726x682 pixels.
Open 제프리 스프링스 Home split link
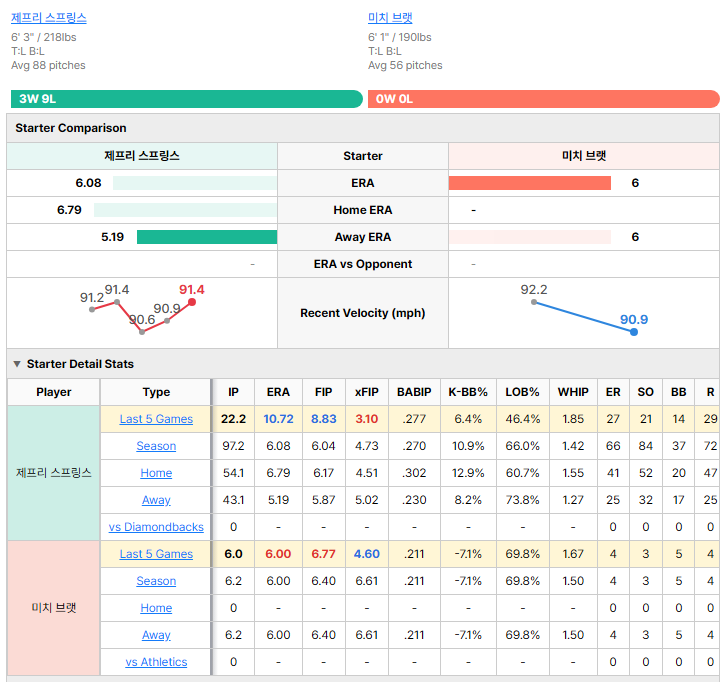156,473
